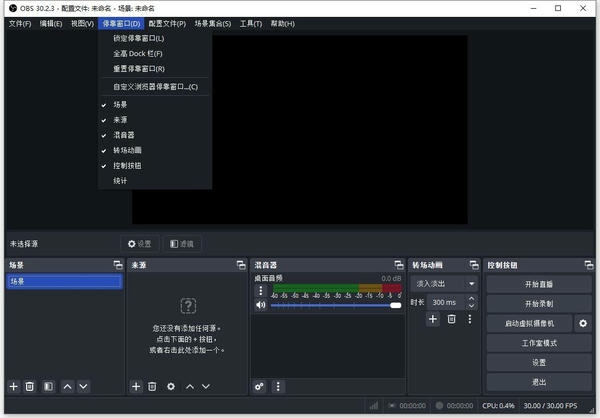Increase duration with up stepper arrow
The height and width of the screenshot is (418, 600).
tap(471, 299)
